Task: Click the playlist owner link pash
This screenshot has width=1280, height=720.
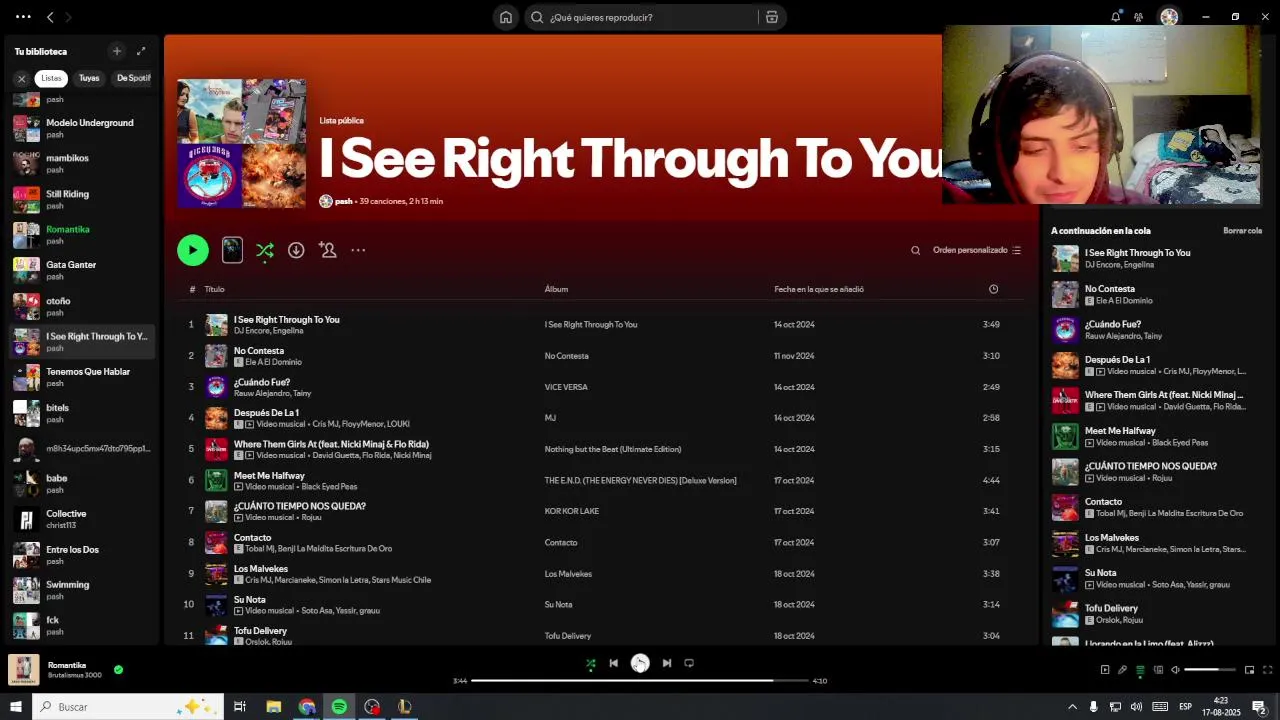Action: pos(344,201)
